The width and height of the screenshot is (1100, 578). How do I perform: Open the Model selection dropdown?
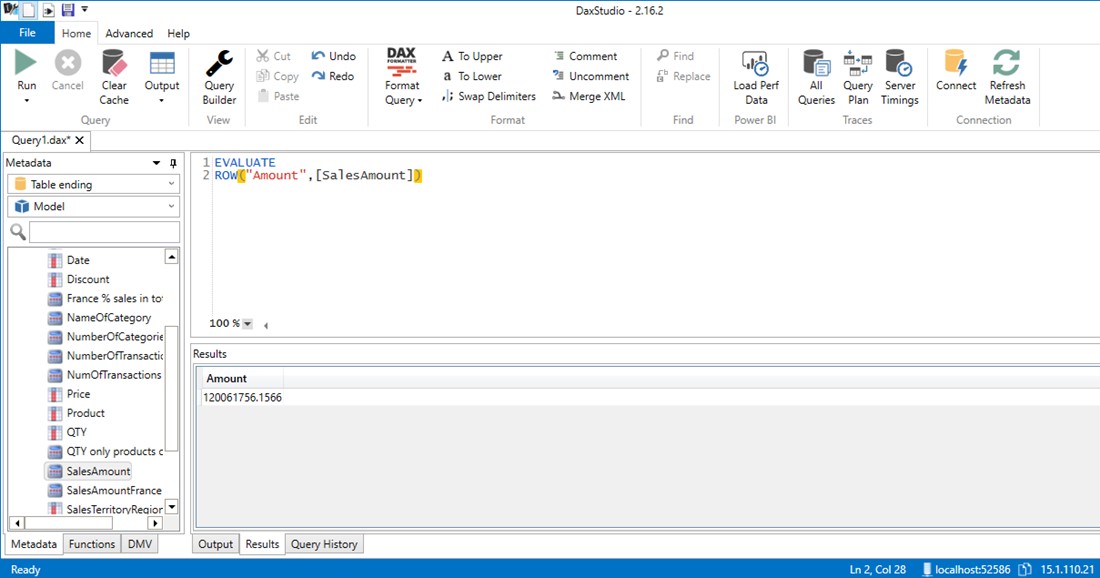[x=93, y=206]
